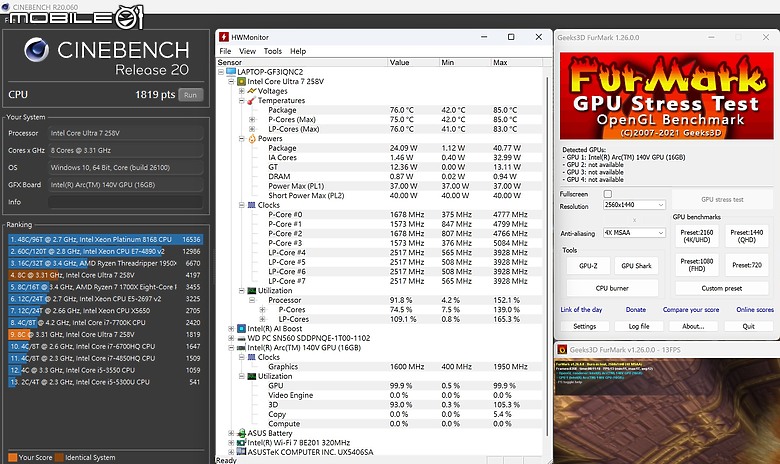Click the Intel Wi-Fi 7 BE201 adapter icon
Viewport: 780px width, 464px height.
pyautogui.click(x=241, y=443)
